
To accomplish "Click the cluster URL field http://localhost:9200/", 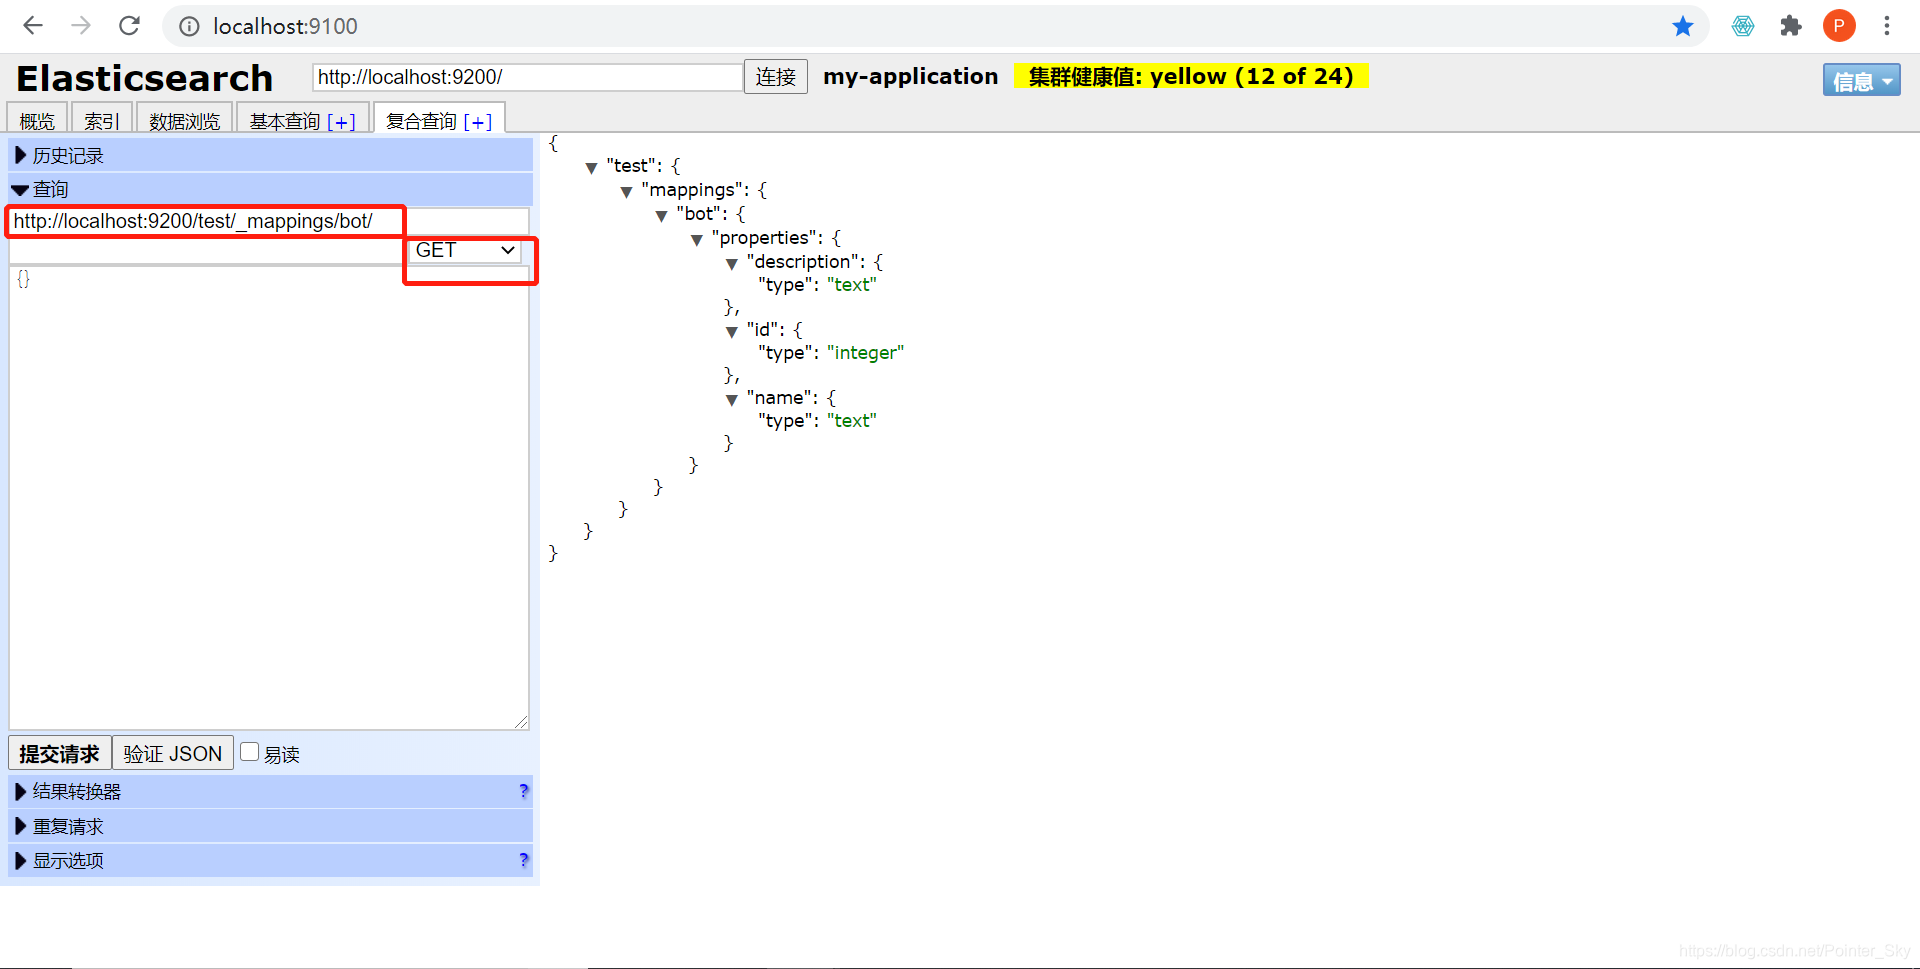I will point(528,77).
